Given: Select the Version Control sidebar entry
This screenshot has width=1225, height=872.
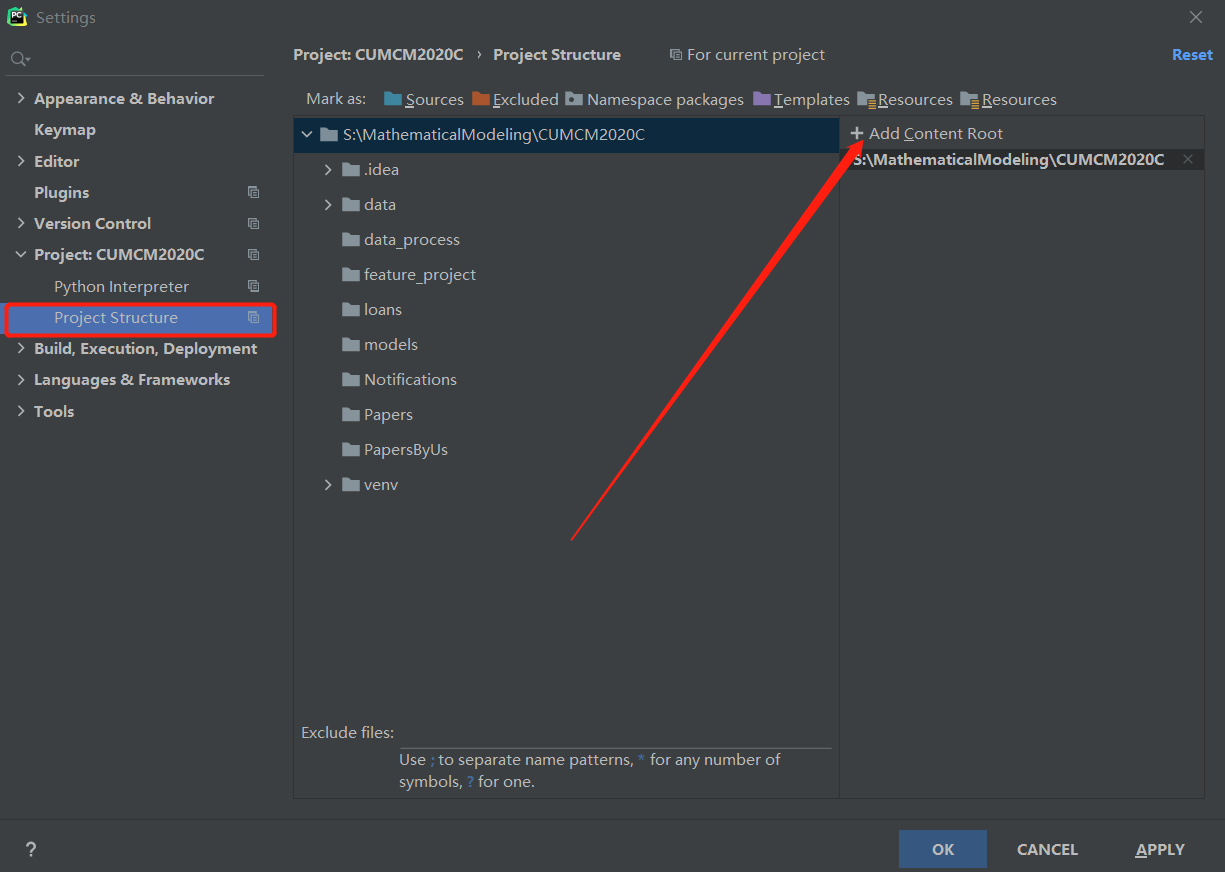Looking at the screenshot, I should point(93,223).
